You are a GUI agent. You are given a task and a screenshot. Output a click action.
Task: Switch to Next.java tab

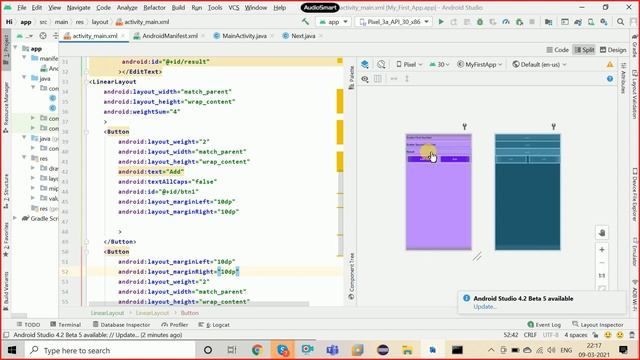click(303, 36)
